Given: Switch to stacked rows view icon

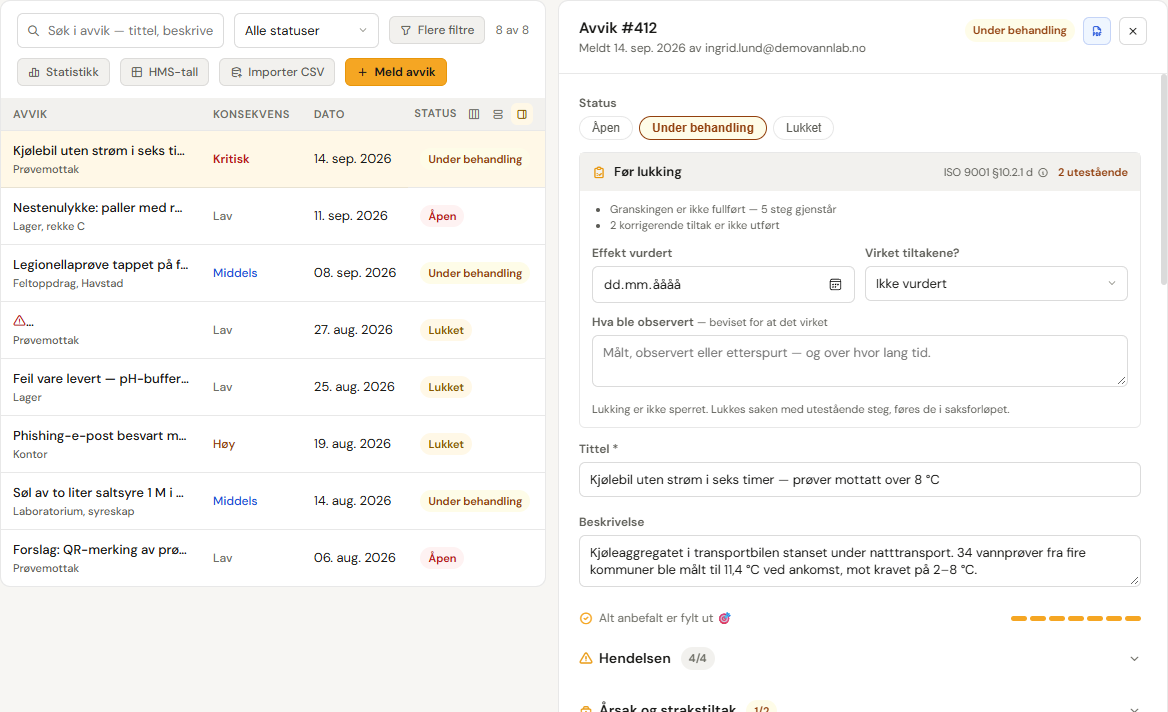Looking at the screenshot, I should tap(498, 114).
